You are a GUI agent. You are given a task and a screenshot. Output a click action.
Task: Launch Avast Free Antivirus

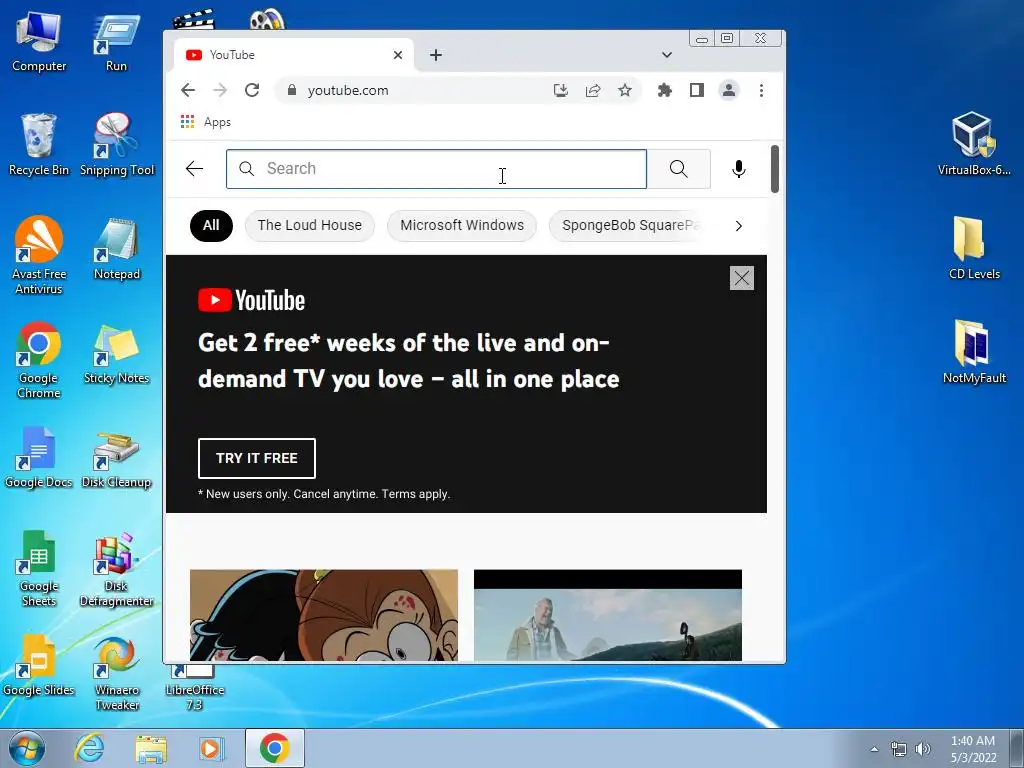(39, 256)
